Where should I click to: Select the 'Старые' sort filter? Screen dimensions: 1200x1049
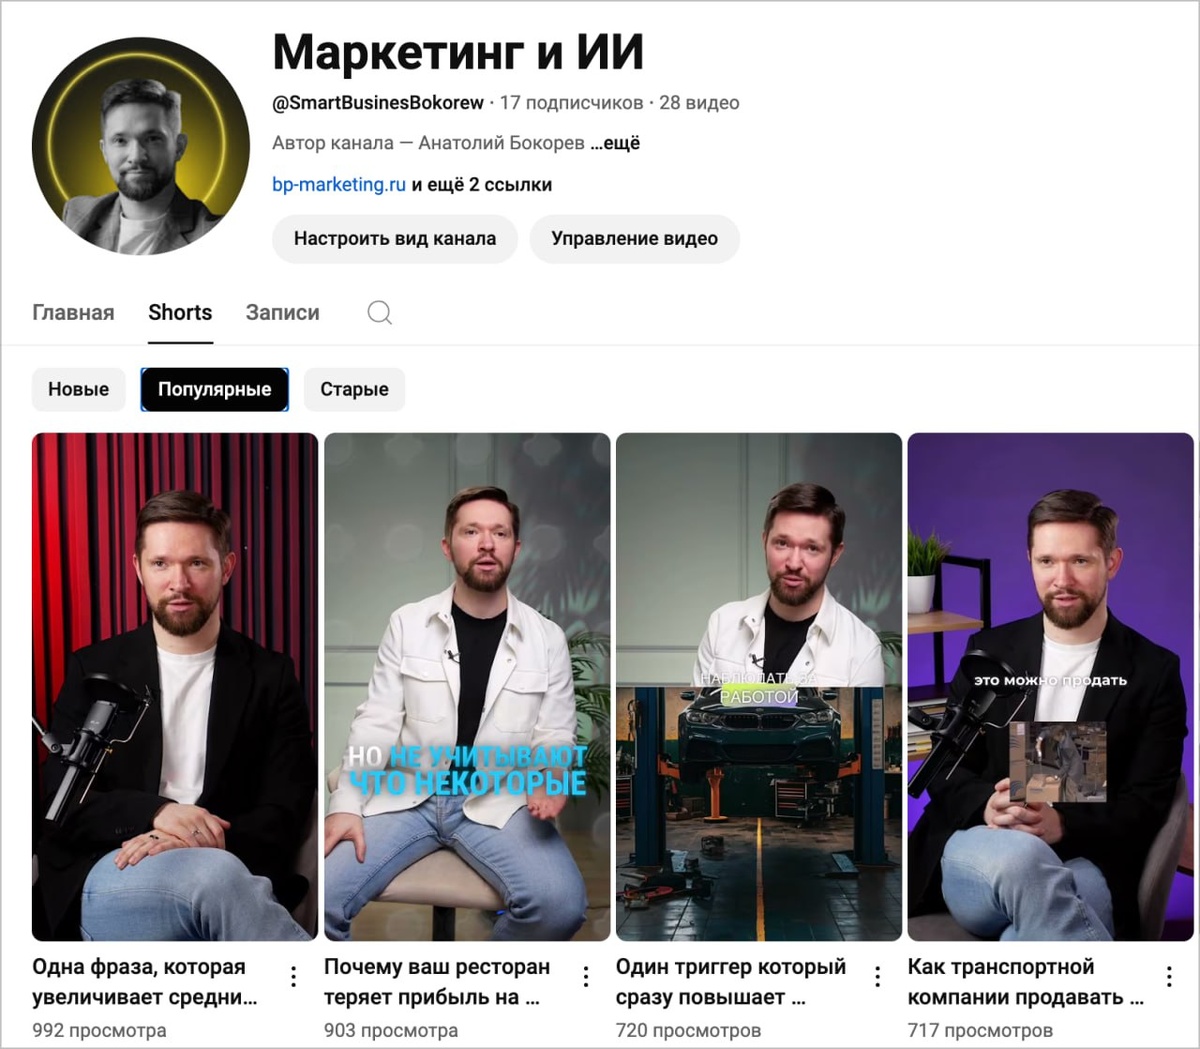click(x=354, y=389)
